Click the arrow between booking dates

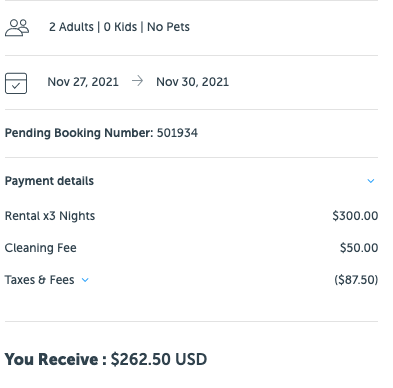click(137, 81)
